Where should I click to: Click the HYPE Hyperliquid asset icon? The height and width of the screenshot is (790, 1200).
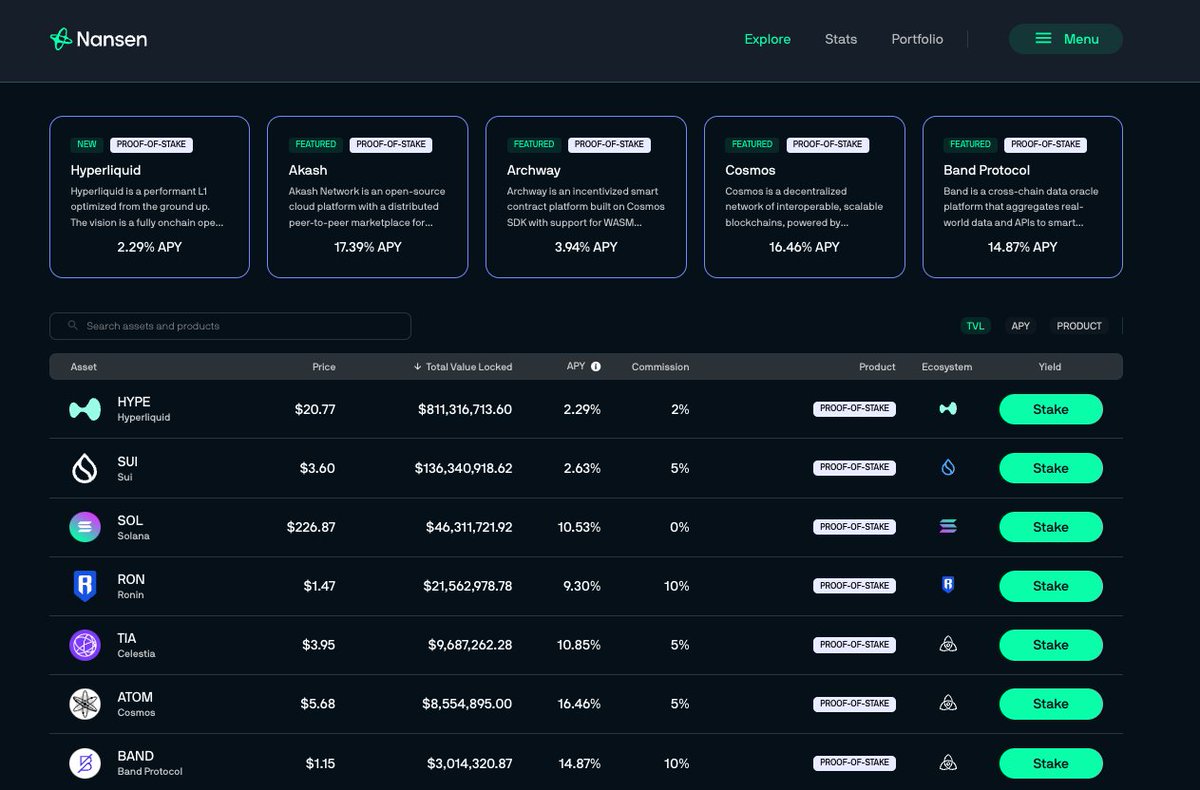pyautogui.click(x=84, y=409)
